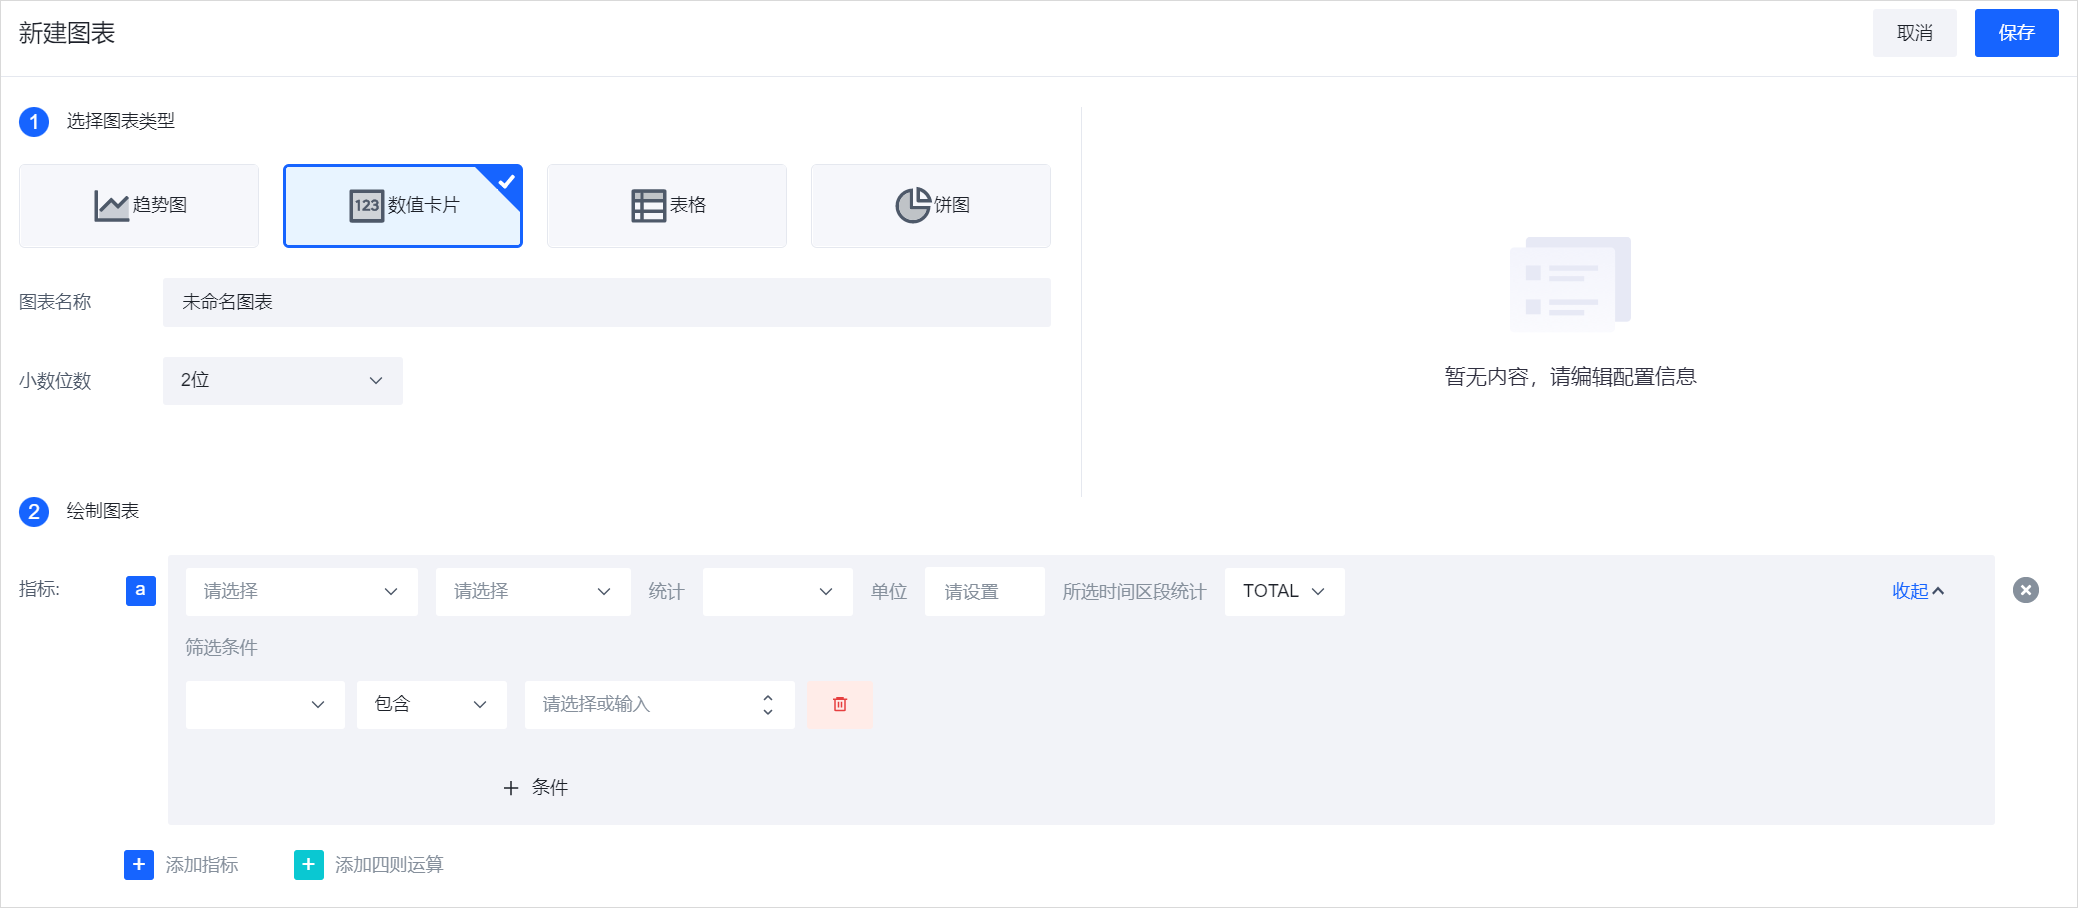Click the teal plus icon for 添加四则运算
The height and width of the screenshot is (908, 2078).
309,865
